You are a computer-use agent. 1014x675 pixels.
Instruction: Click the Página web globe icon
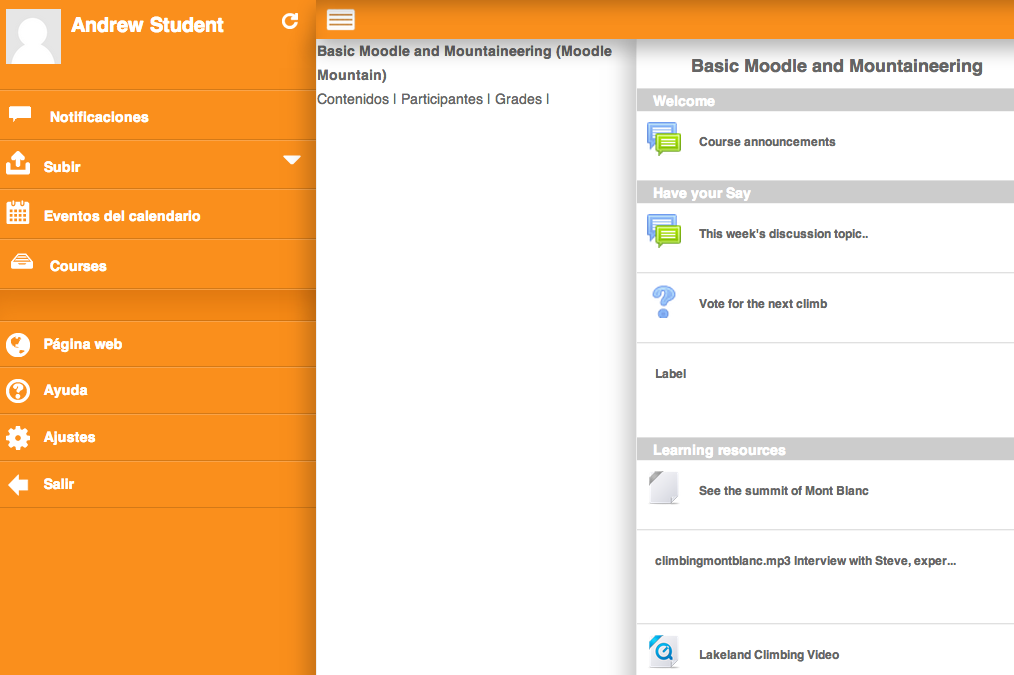point(18,345)
